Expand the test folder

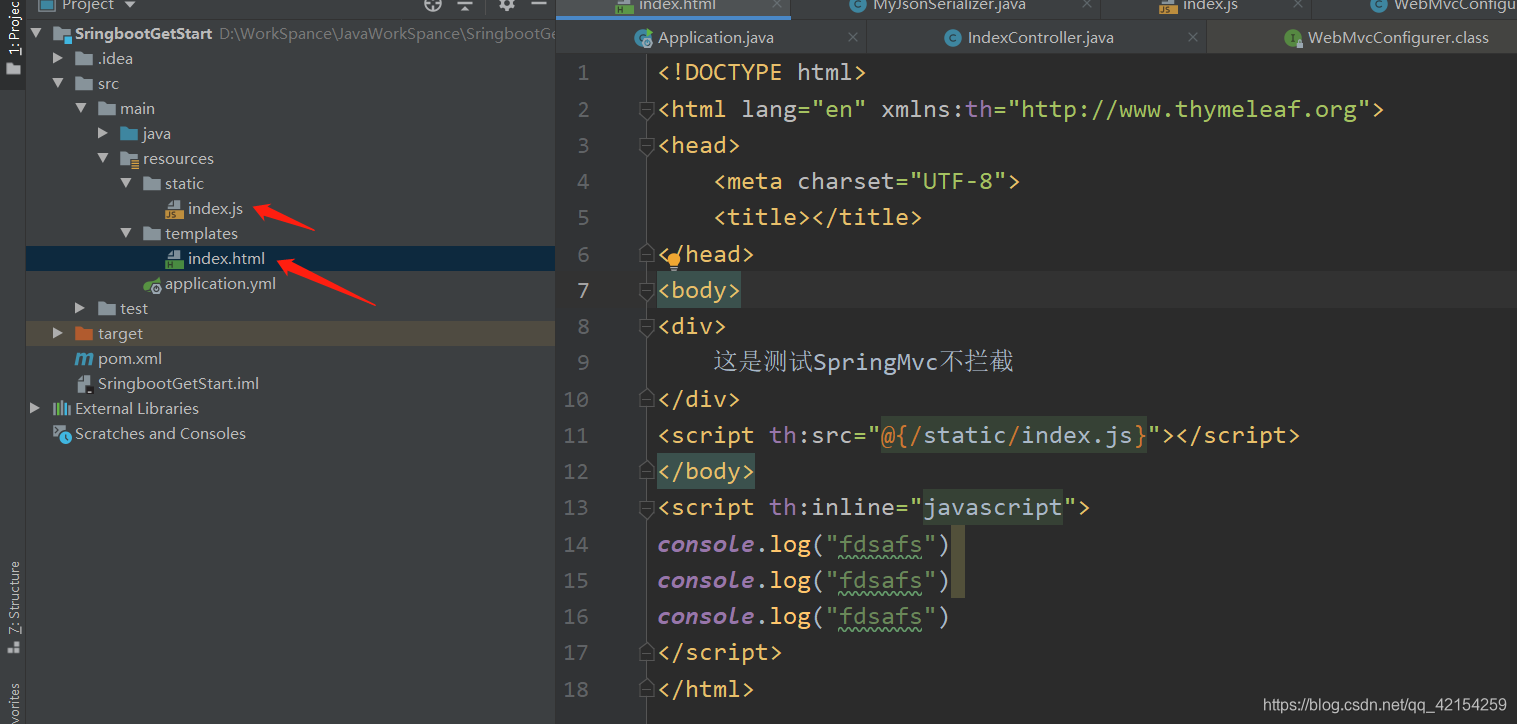click(x=81, y=309)
